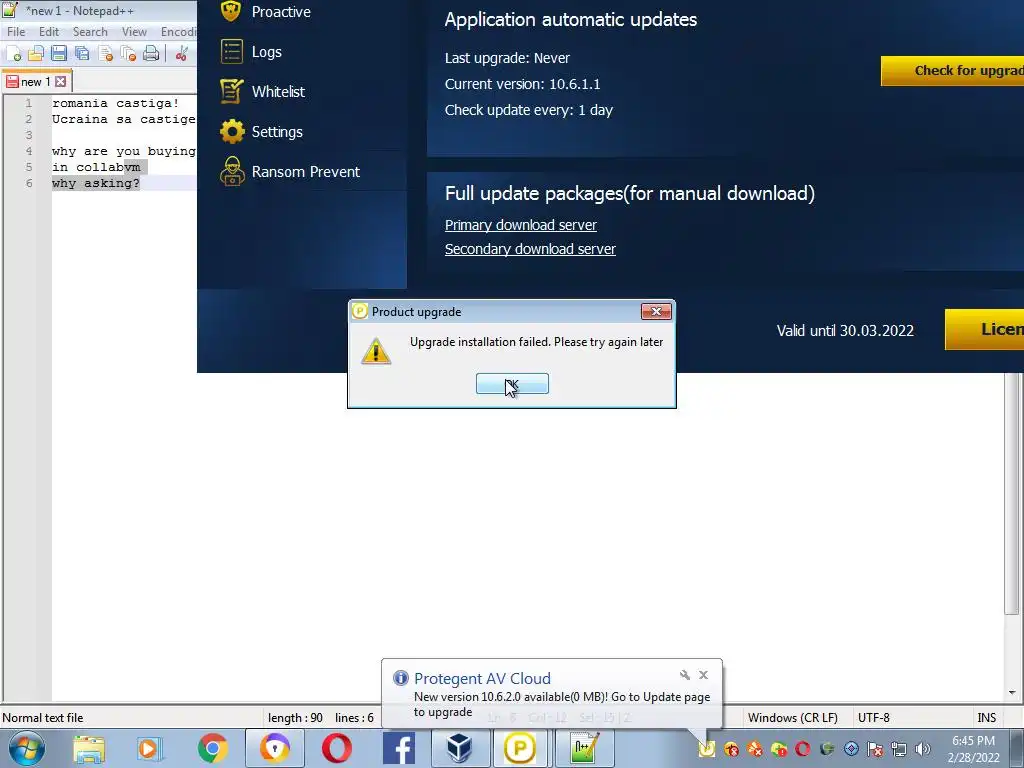Click the Protegent AV Cloud notification title
This screenshot has height=768, width=1024.
coord(482,679)
